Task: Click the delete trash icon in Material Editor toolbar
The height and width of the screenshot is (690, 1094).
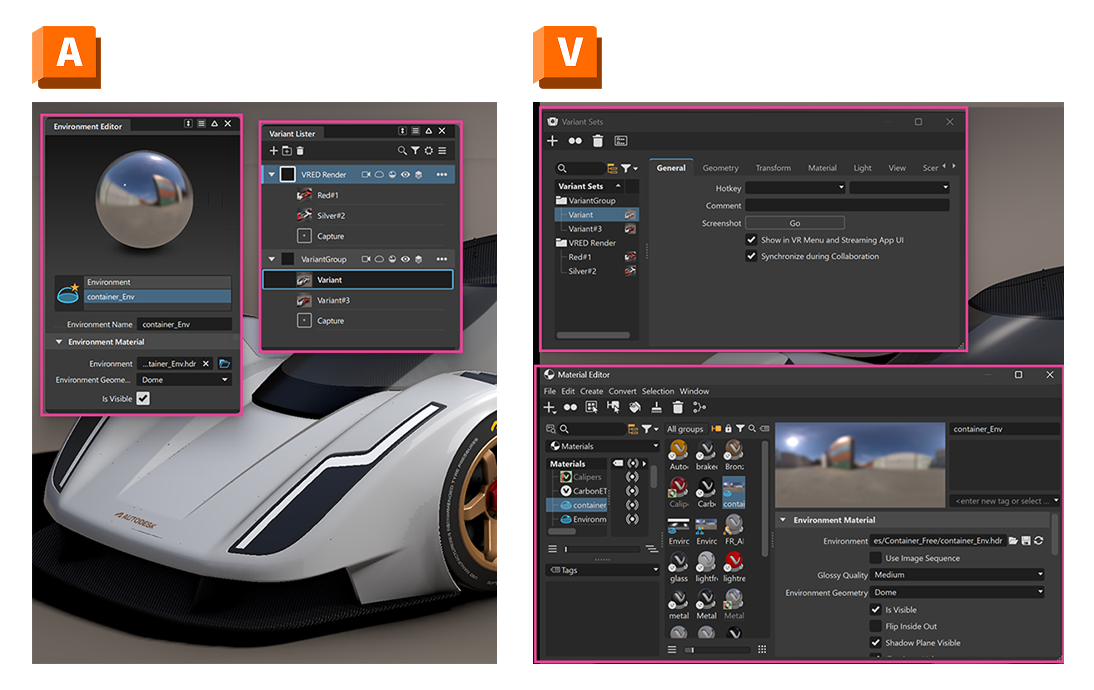Action: point(677,407)
